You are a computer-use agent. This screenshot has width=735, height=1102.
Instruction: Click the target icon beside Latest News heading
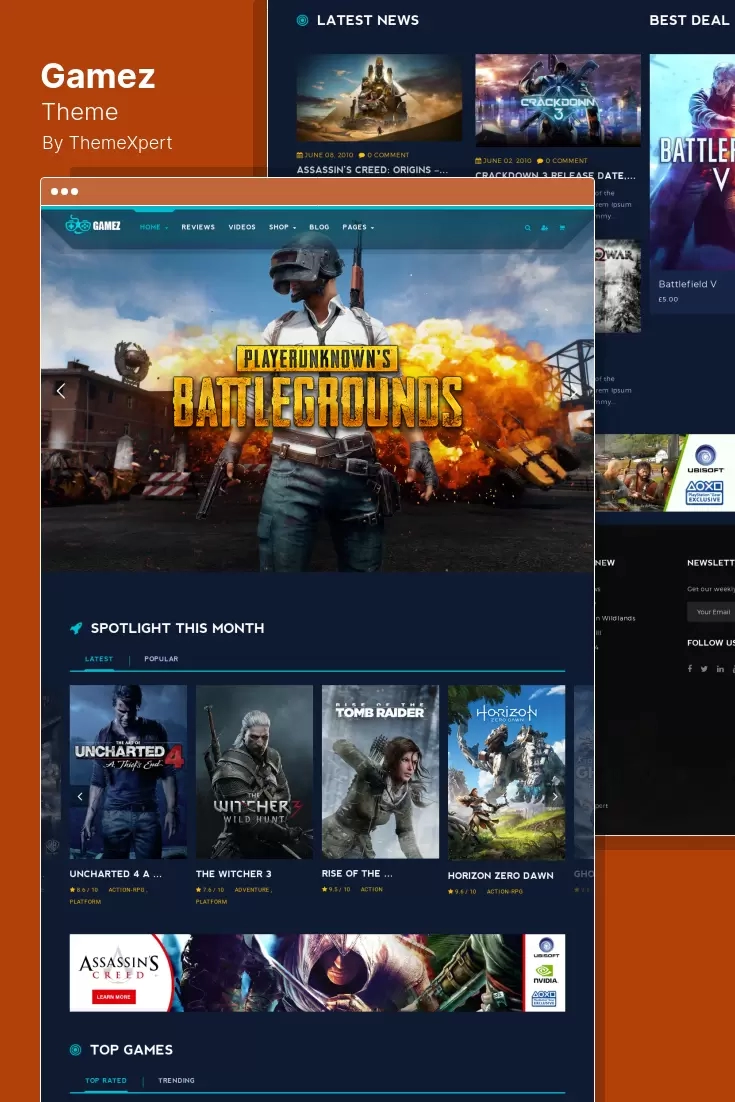pyautogui.click(x=302, y=20)
